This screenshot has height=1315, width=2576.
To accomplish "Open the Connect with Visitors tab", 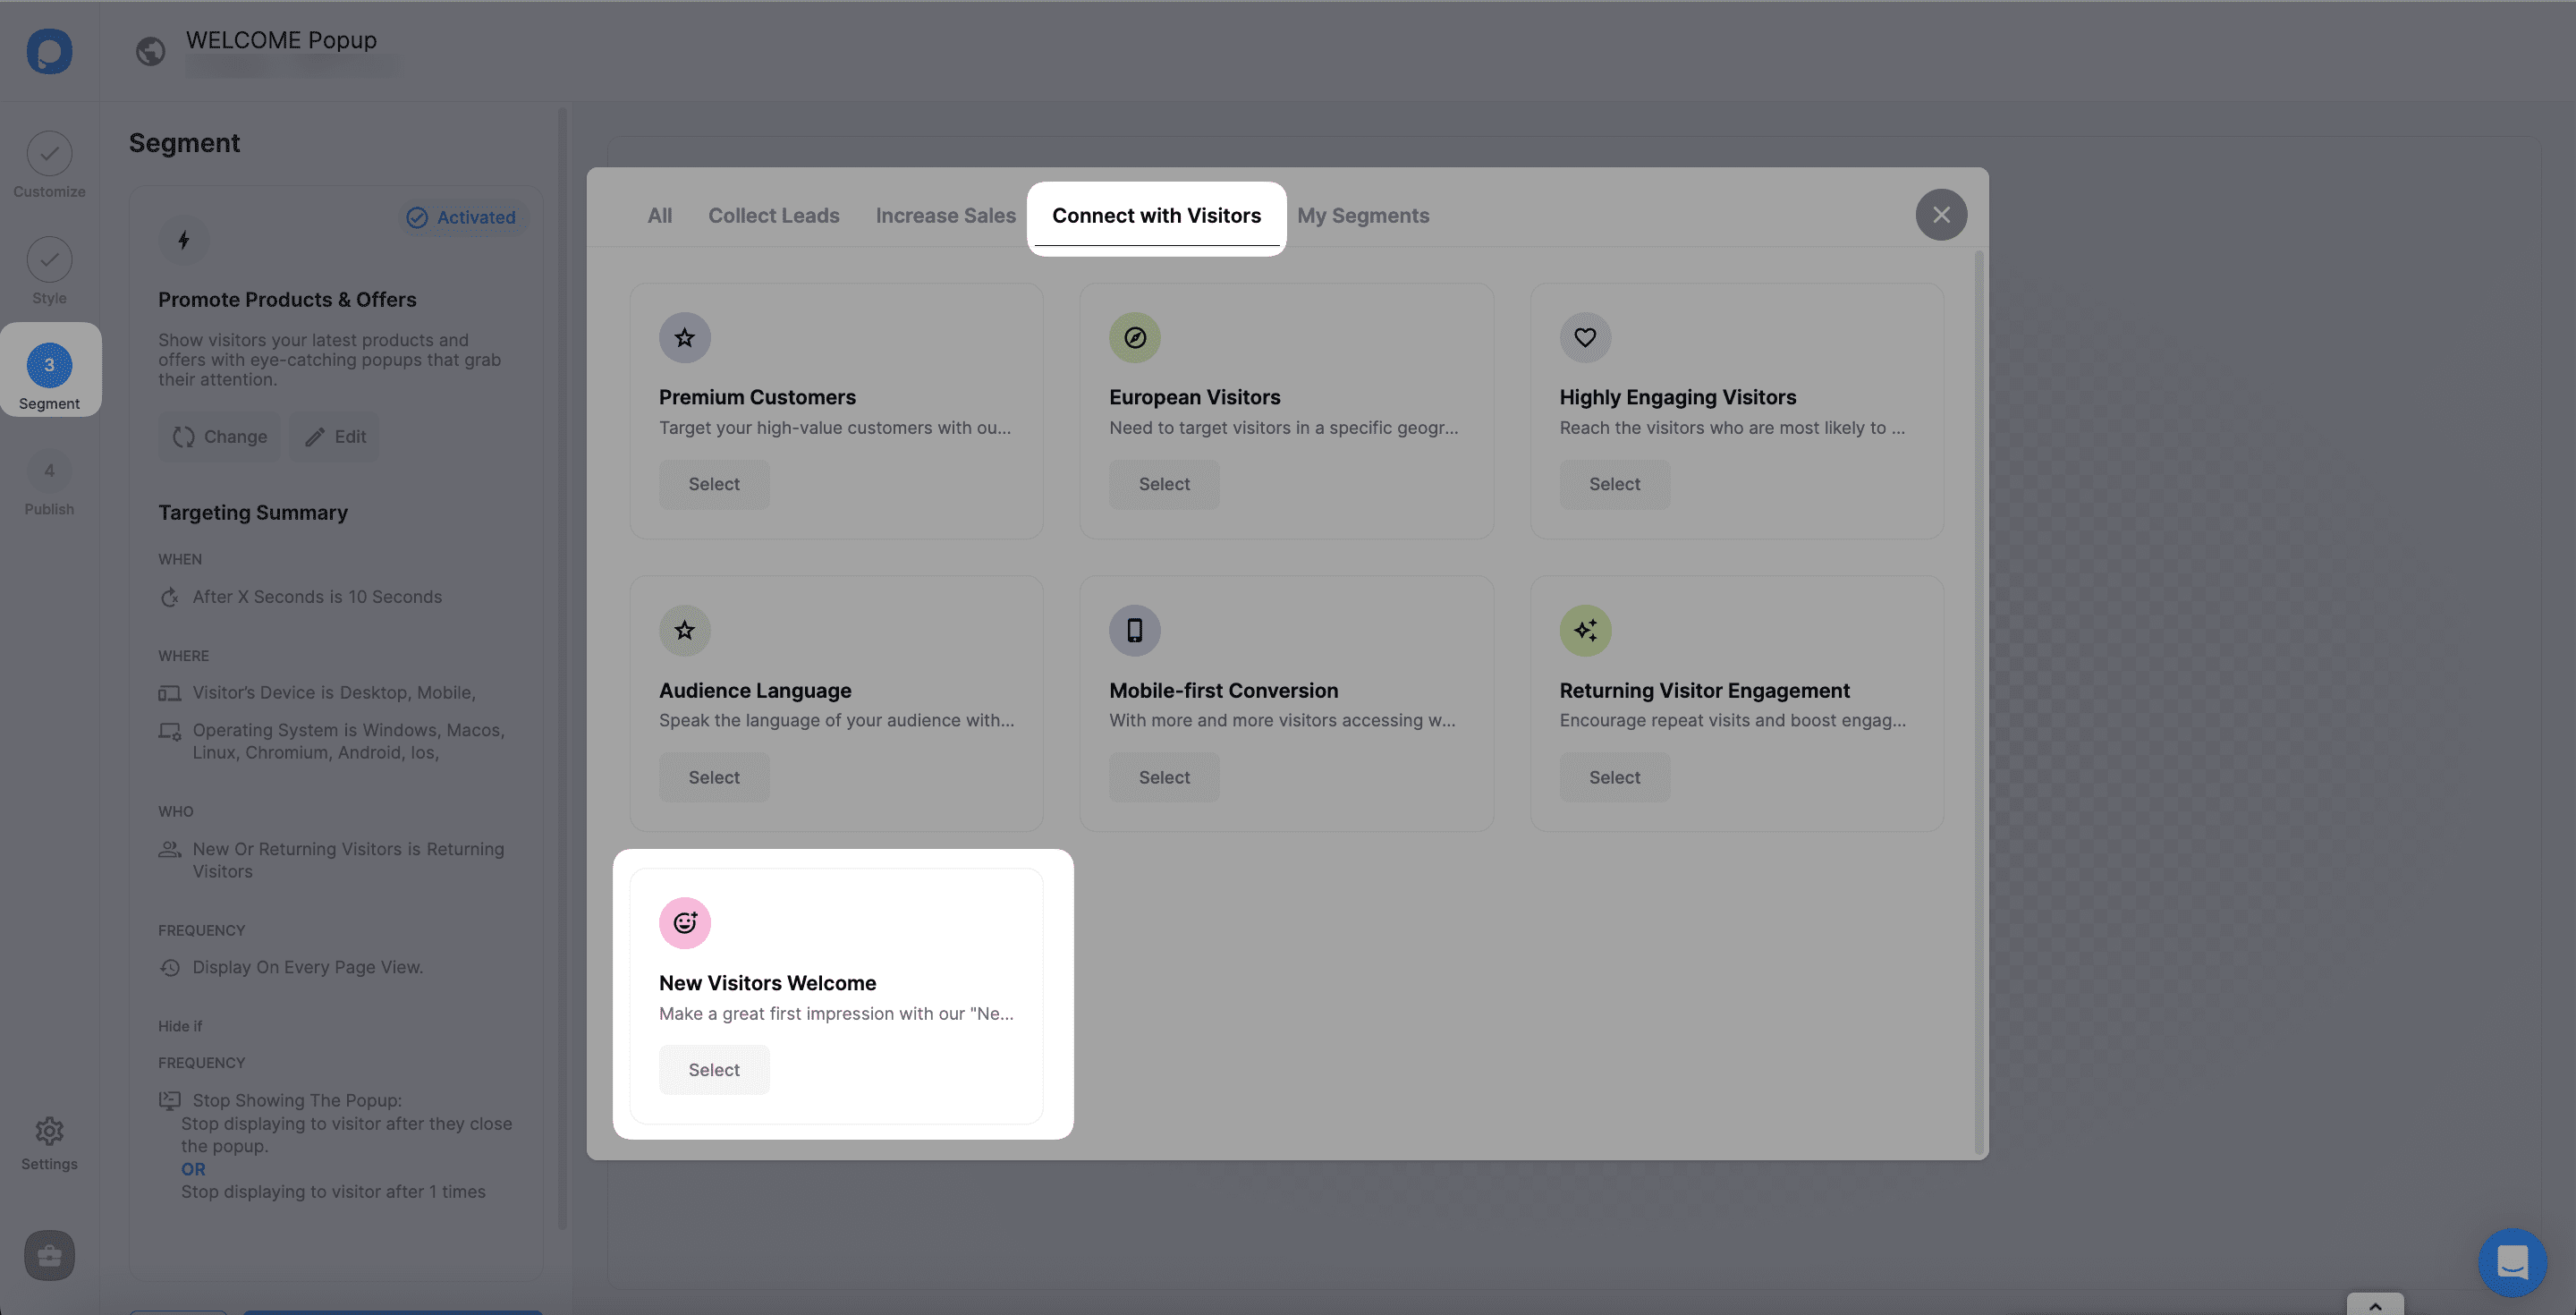I will tap(1156, 215).
